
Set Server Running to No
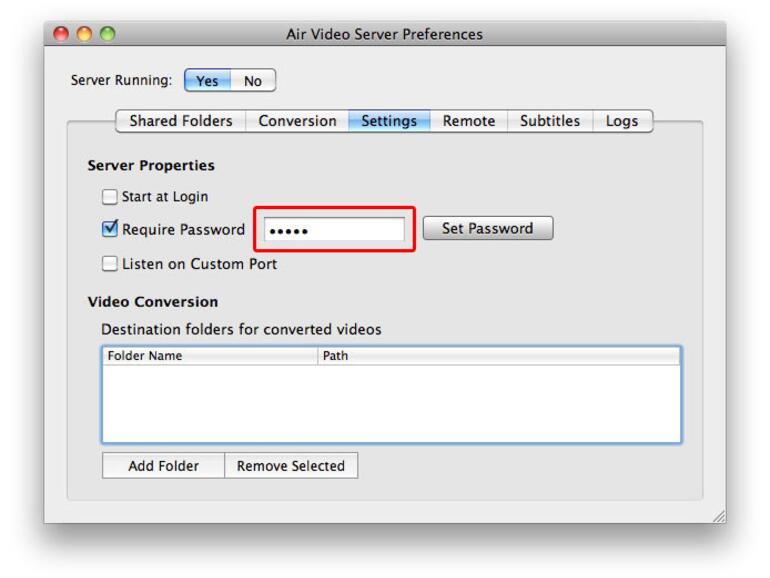(x=253, y=81)
